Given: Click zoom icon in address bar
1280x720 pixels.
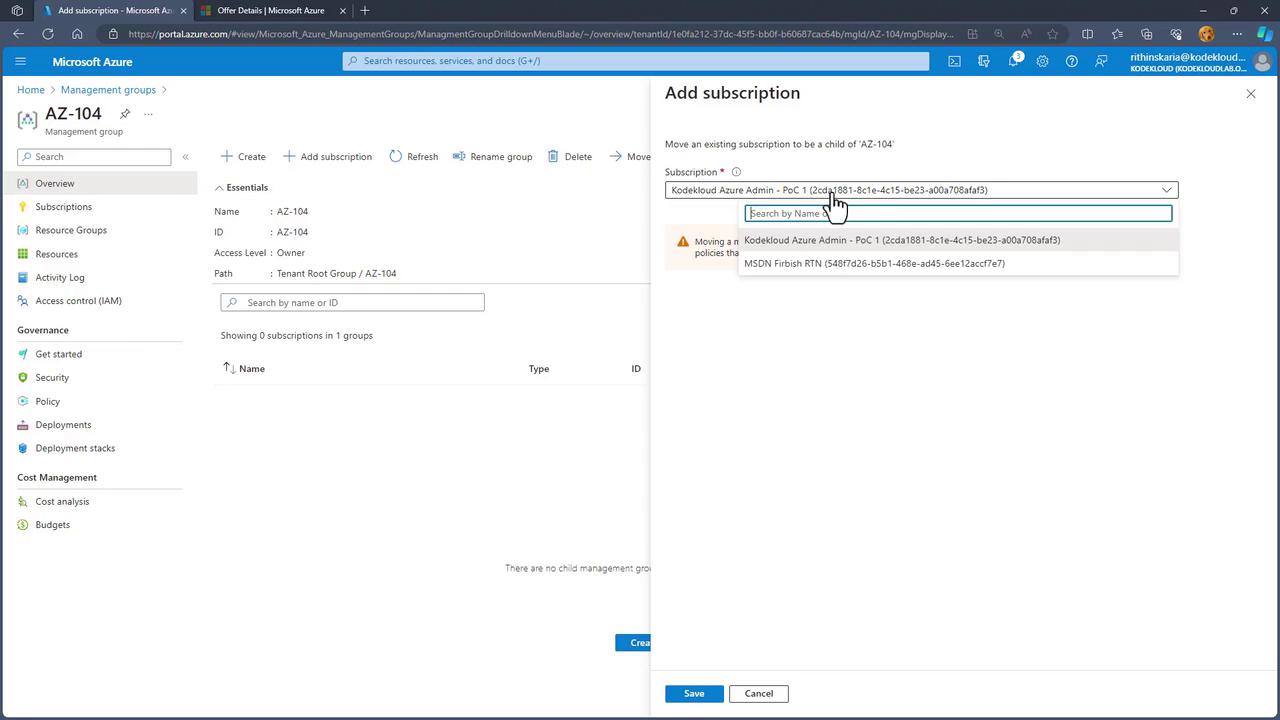Looking at the screenshot, I should pyautogui.click(x=998, y=34).
